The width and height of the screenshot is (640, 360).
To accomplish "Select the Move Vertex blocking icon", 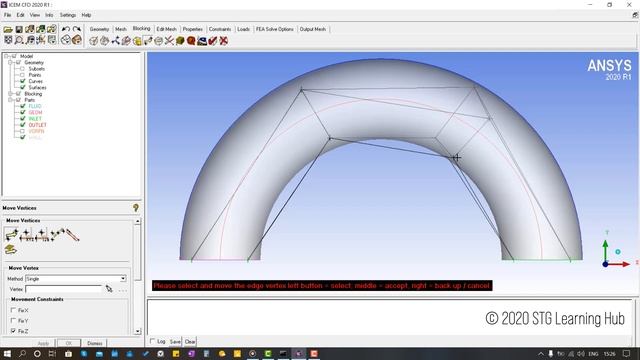I will click(x=148, y=41).
